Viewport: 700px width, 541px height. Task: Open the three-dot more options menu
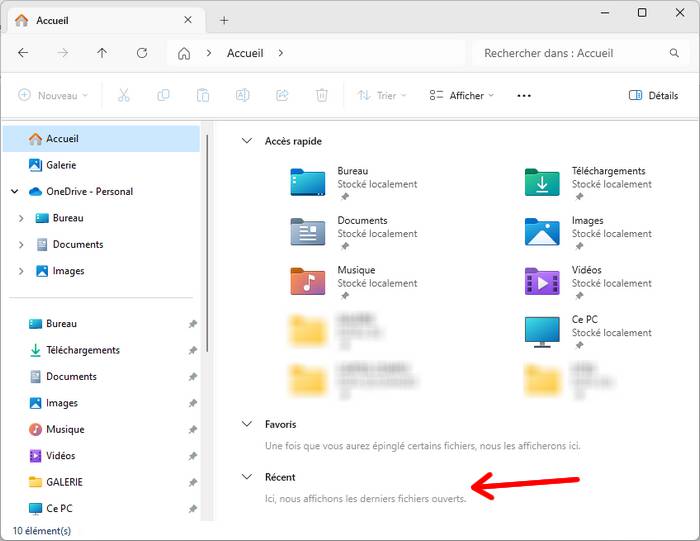pos(524,96)
